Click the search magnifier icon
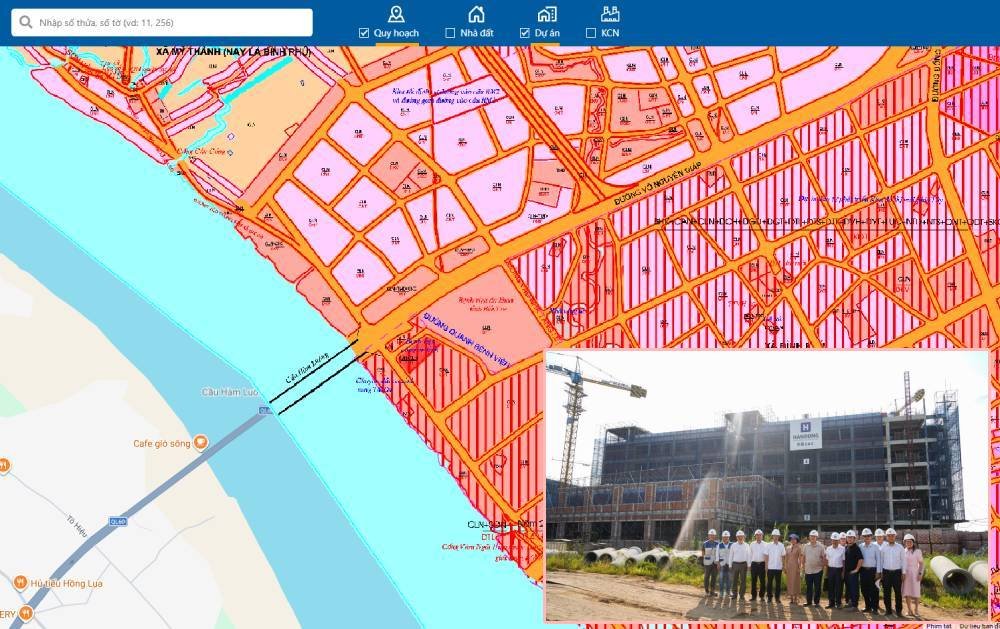1000x629 pixels. (x=25, y=22)
